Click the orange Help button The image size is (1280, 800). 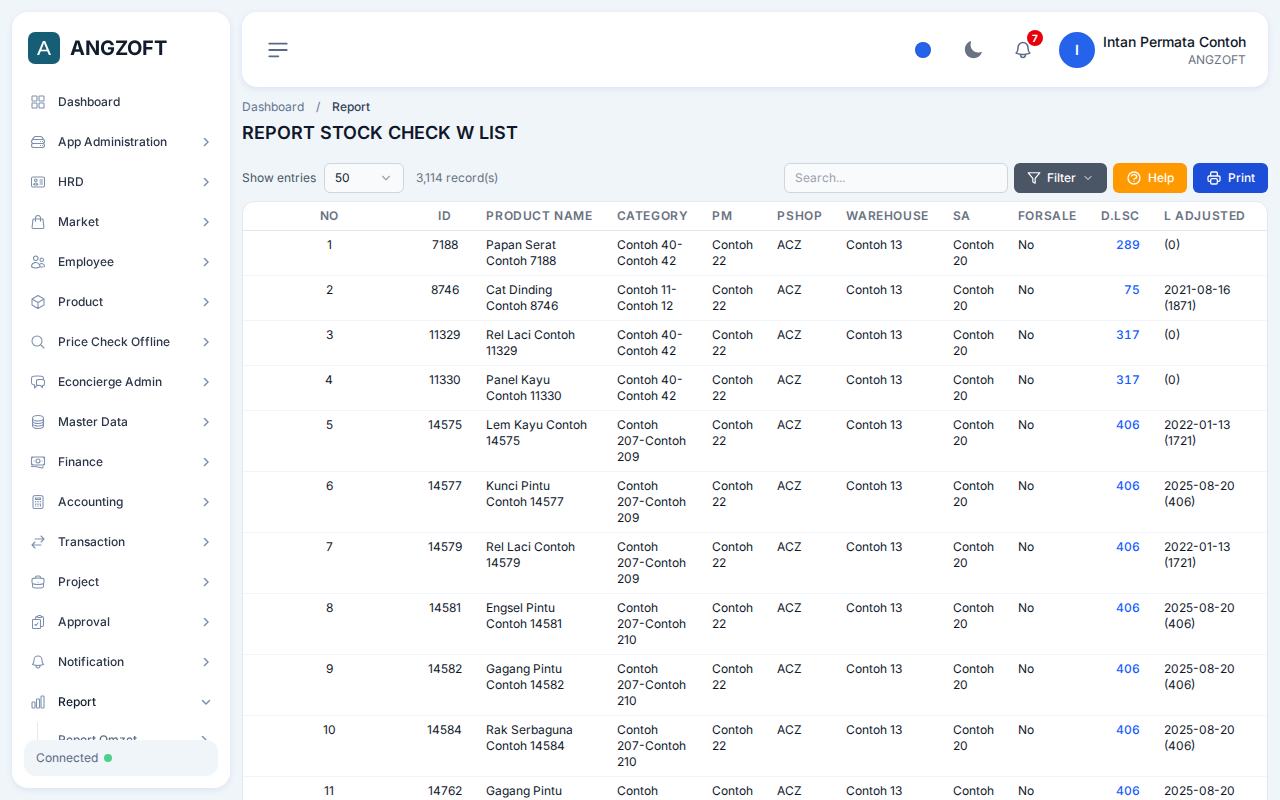coord(1150,178)
